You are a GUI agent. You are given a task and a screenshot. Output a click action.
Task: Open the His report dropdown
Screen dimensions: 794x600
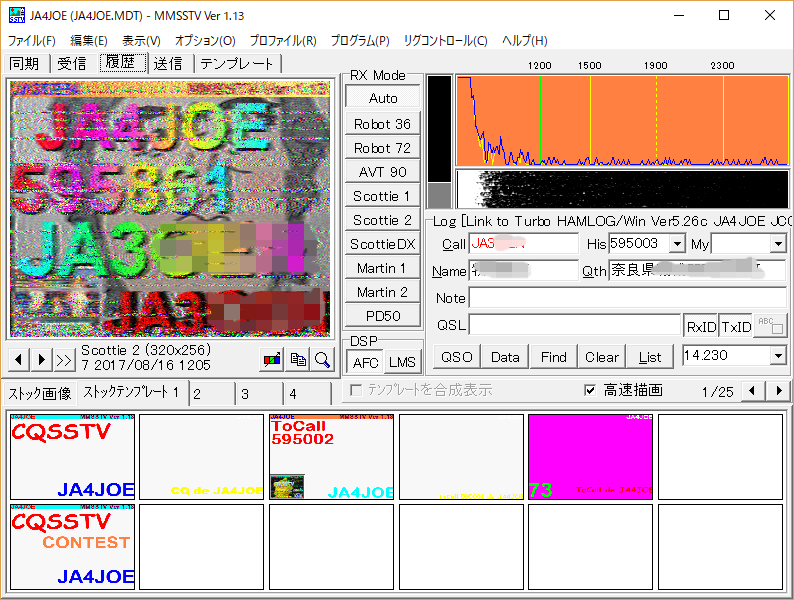tap(677, 244)
